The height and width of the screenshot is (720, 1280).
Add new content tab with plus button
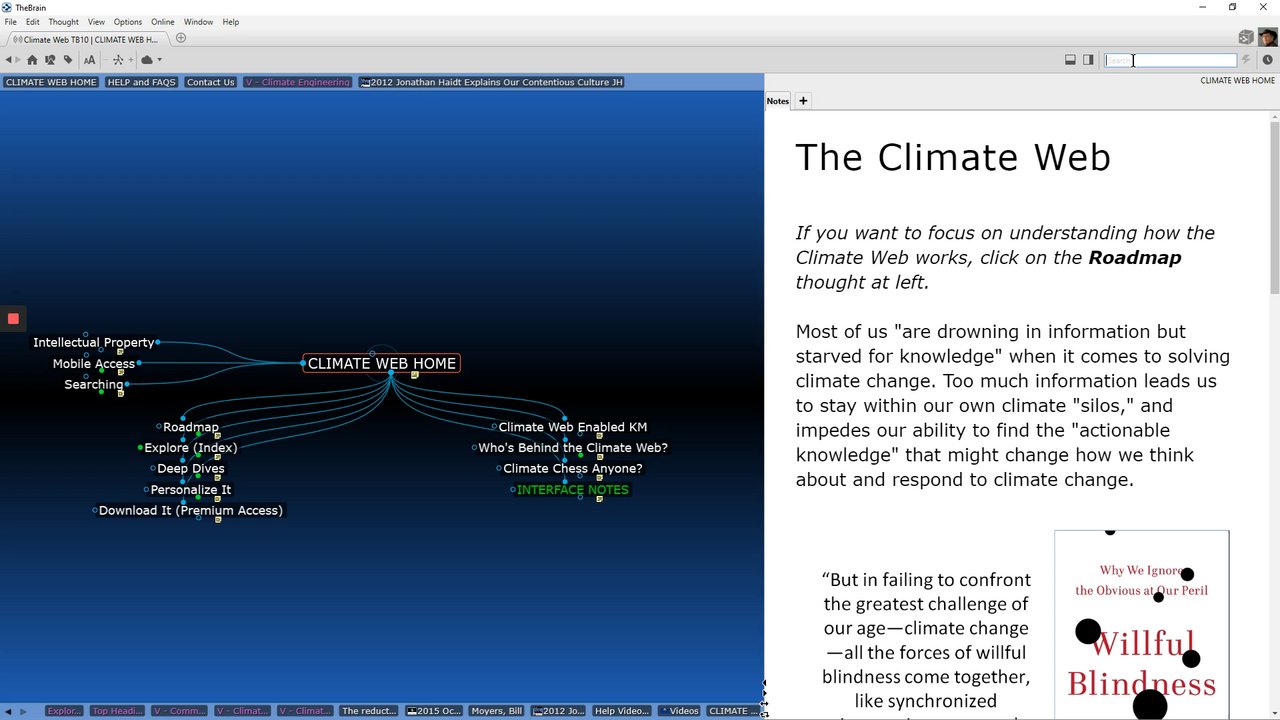[803, 100]
